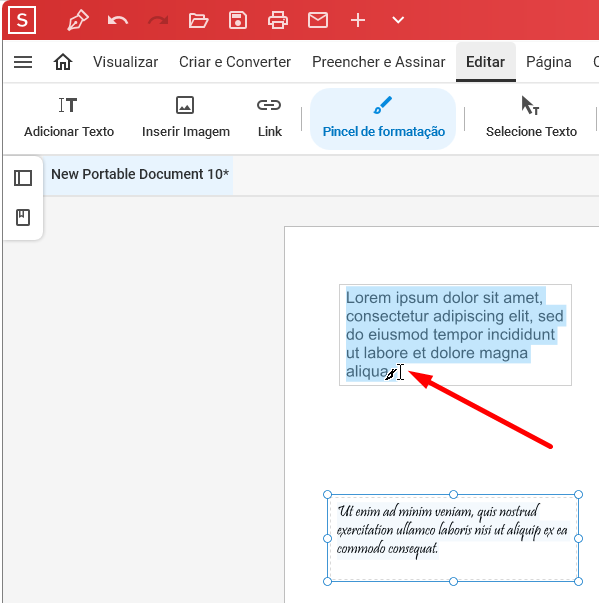Toggle the side panel layout icon
Image resolution: width=599 pixels, height=603 pixels.
[x=23, y=178]
